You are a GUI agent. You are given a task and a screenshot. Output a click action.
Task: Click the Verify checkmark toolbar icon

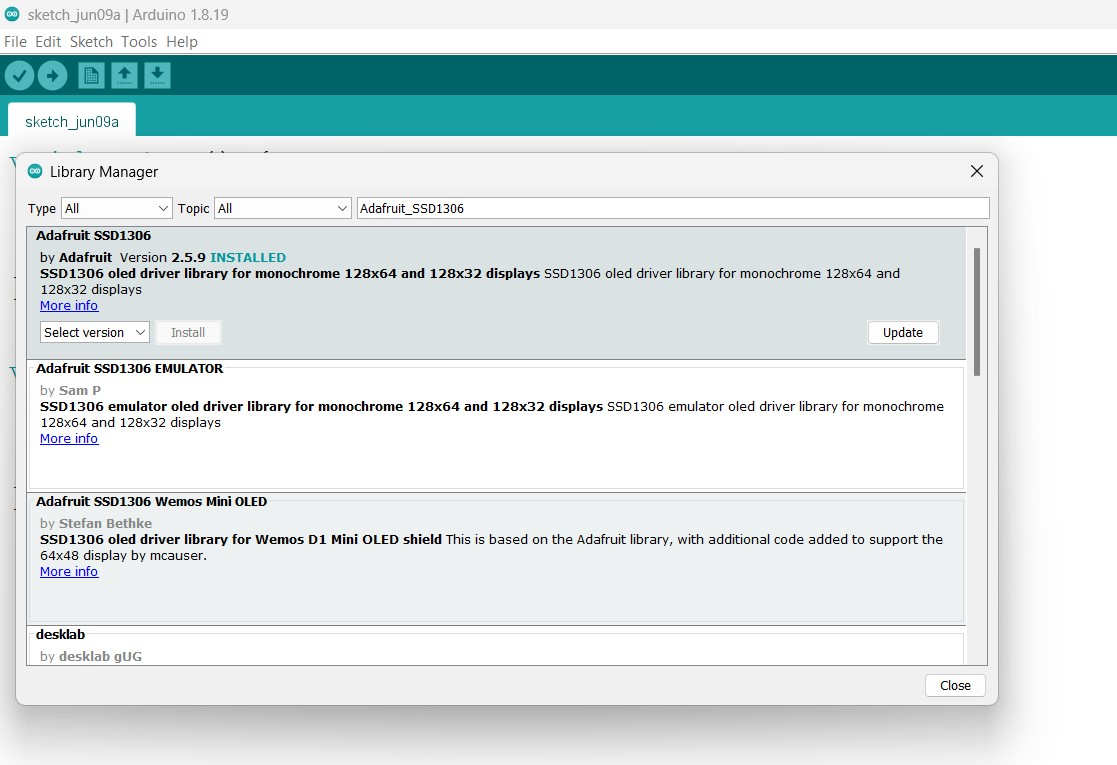click(x=20, y=75)
